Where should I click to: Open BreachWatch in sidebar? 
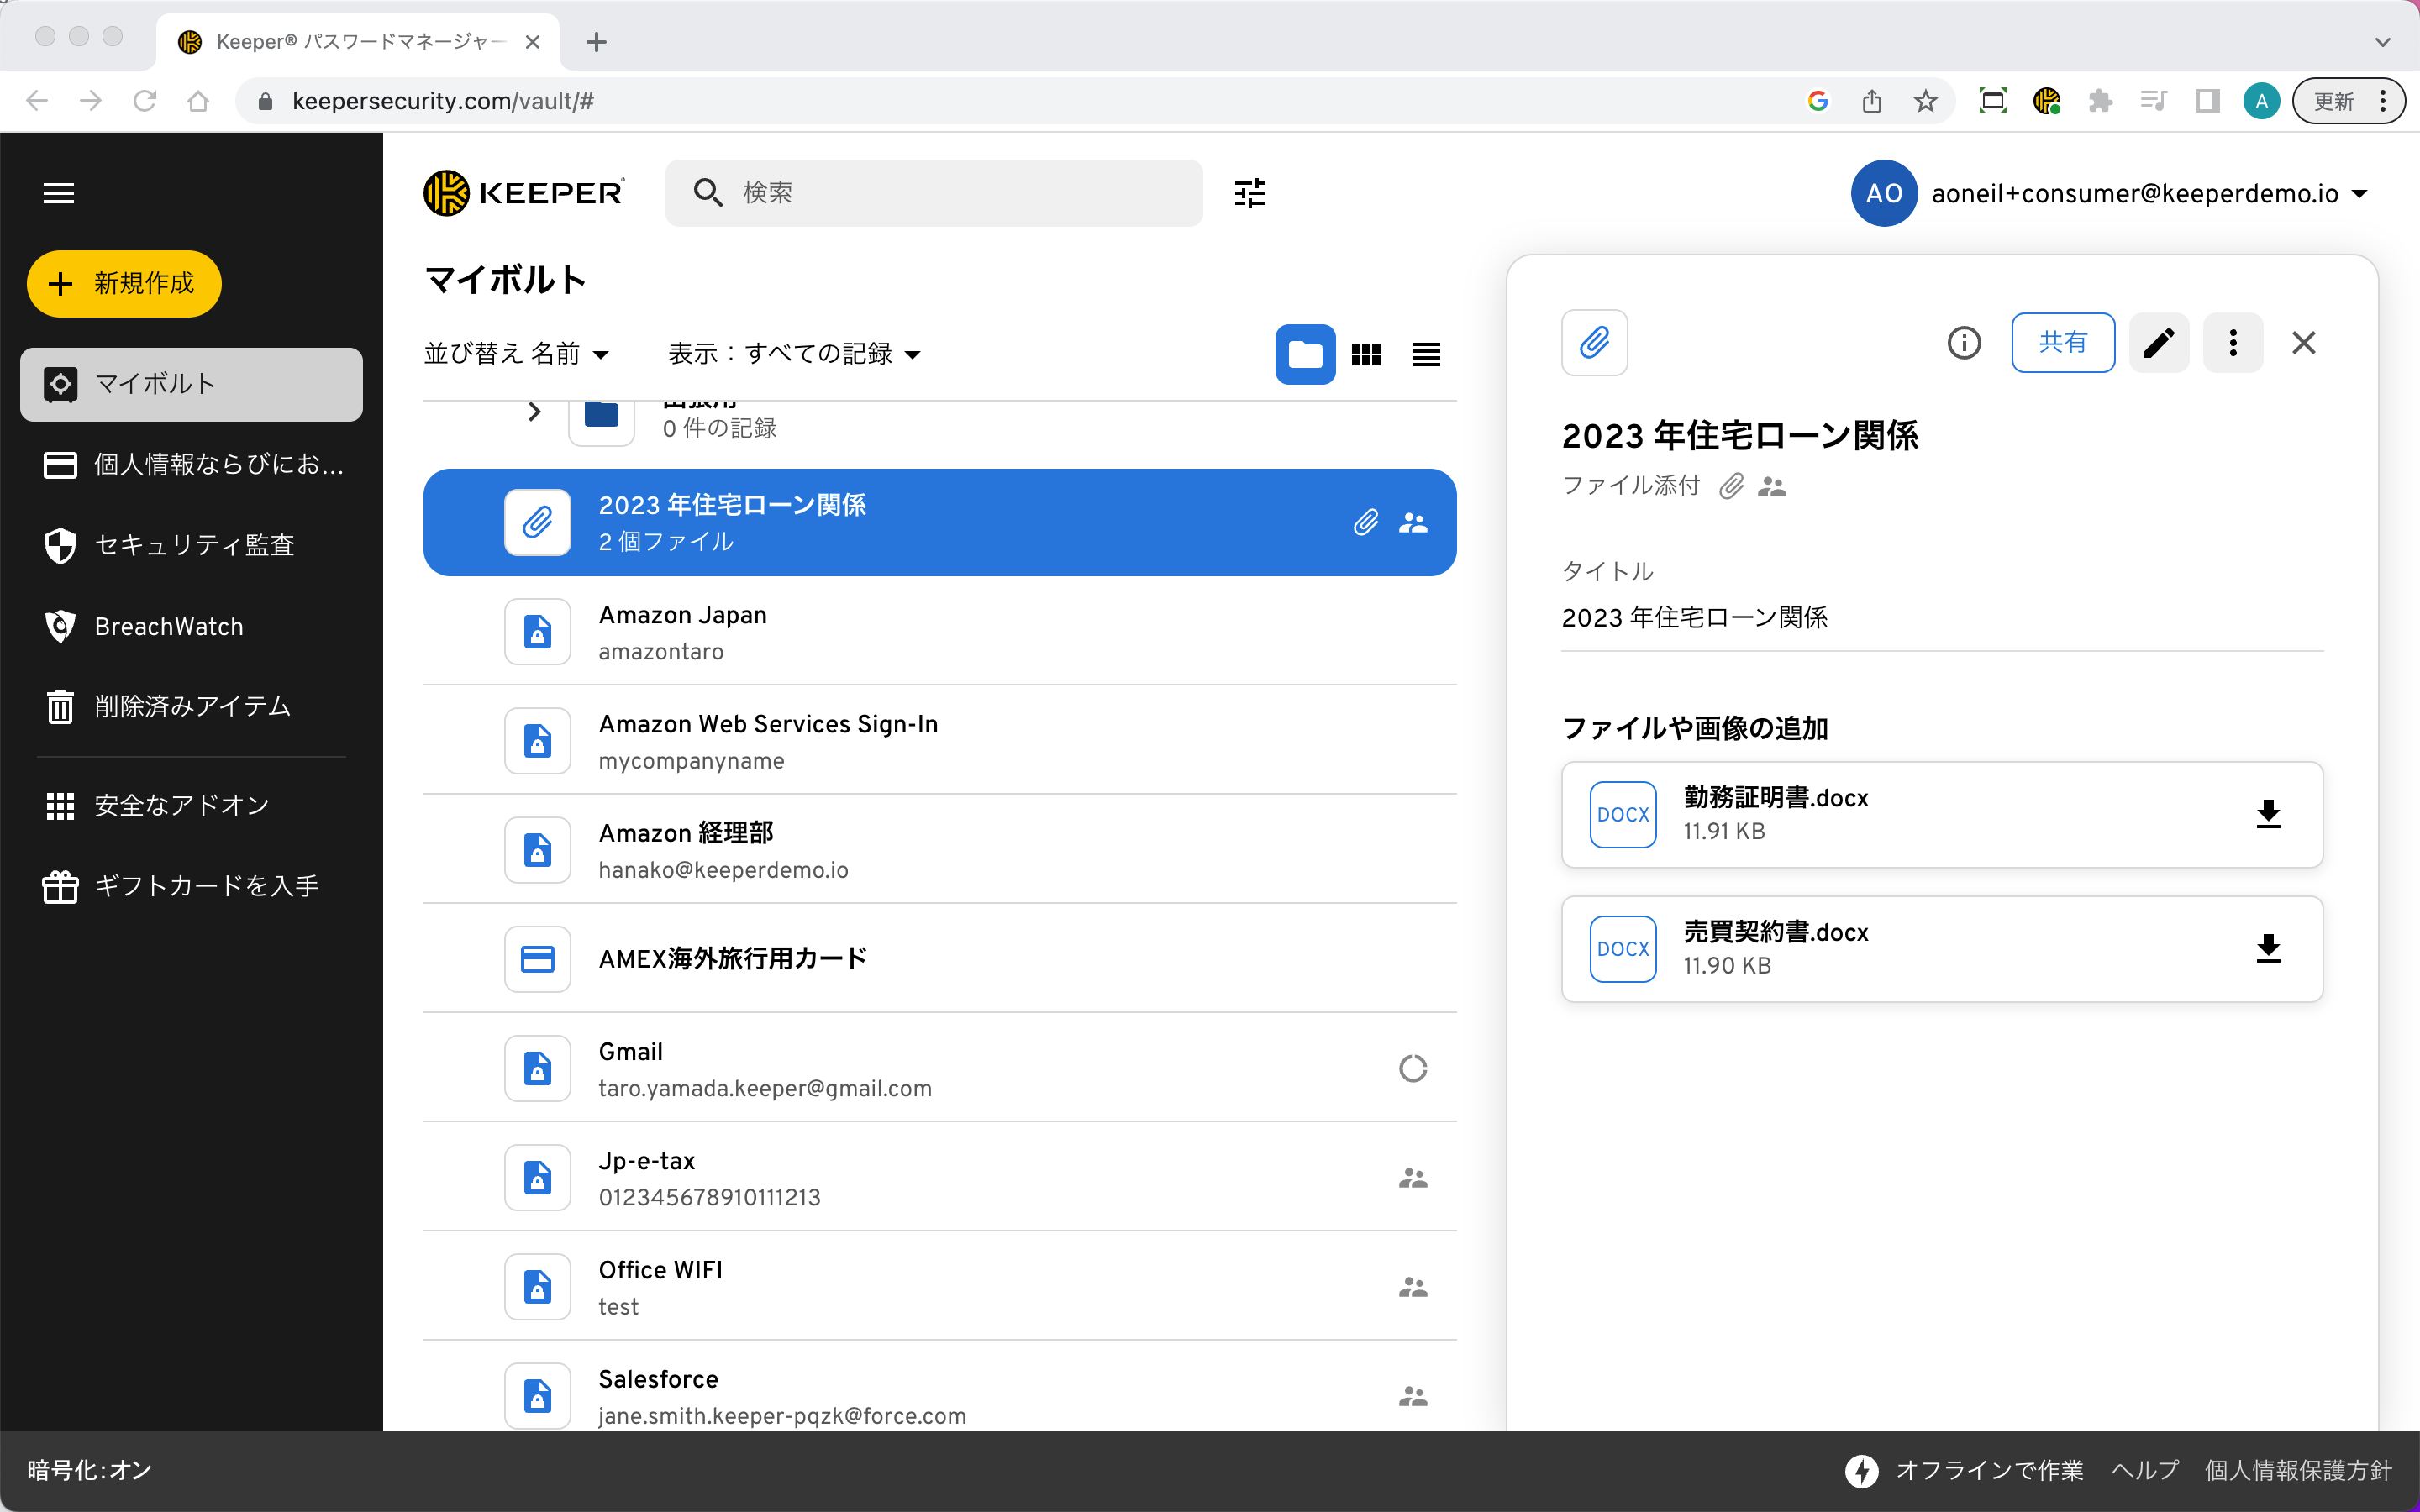pos(169,626)
